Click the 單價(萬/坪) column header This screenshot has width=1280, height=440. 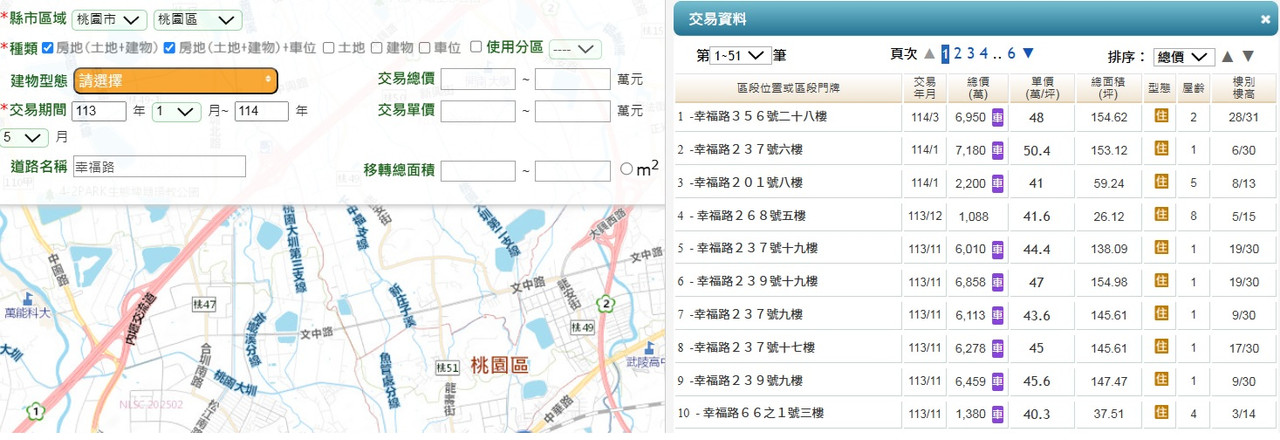(x=1042, y=88)
